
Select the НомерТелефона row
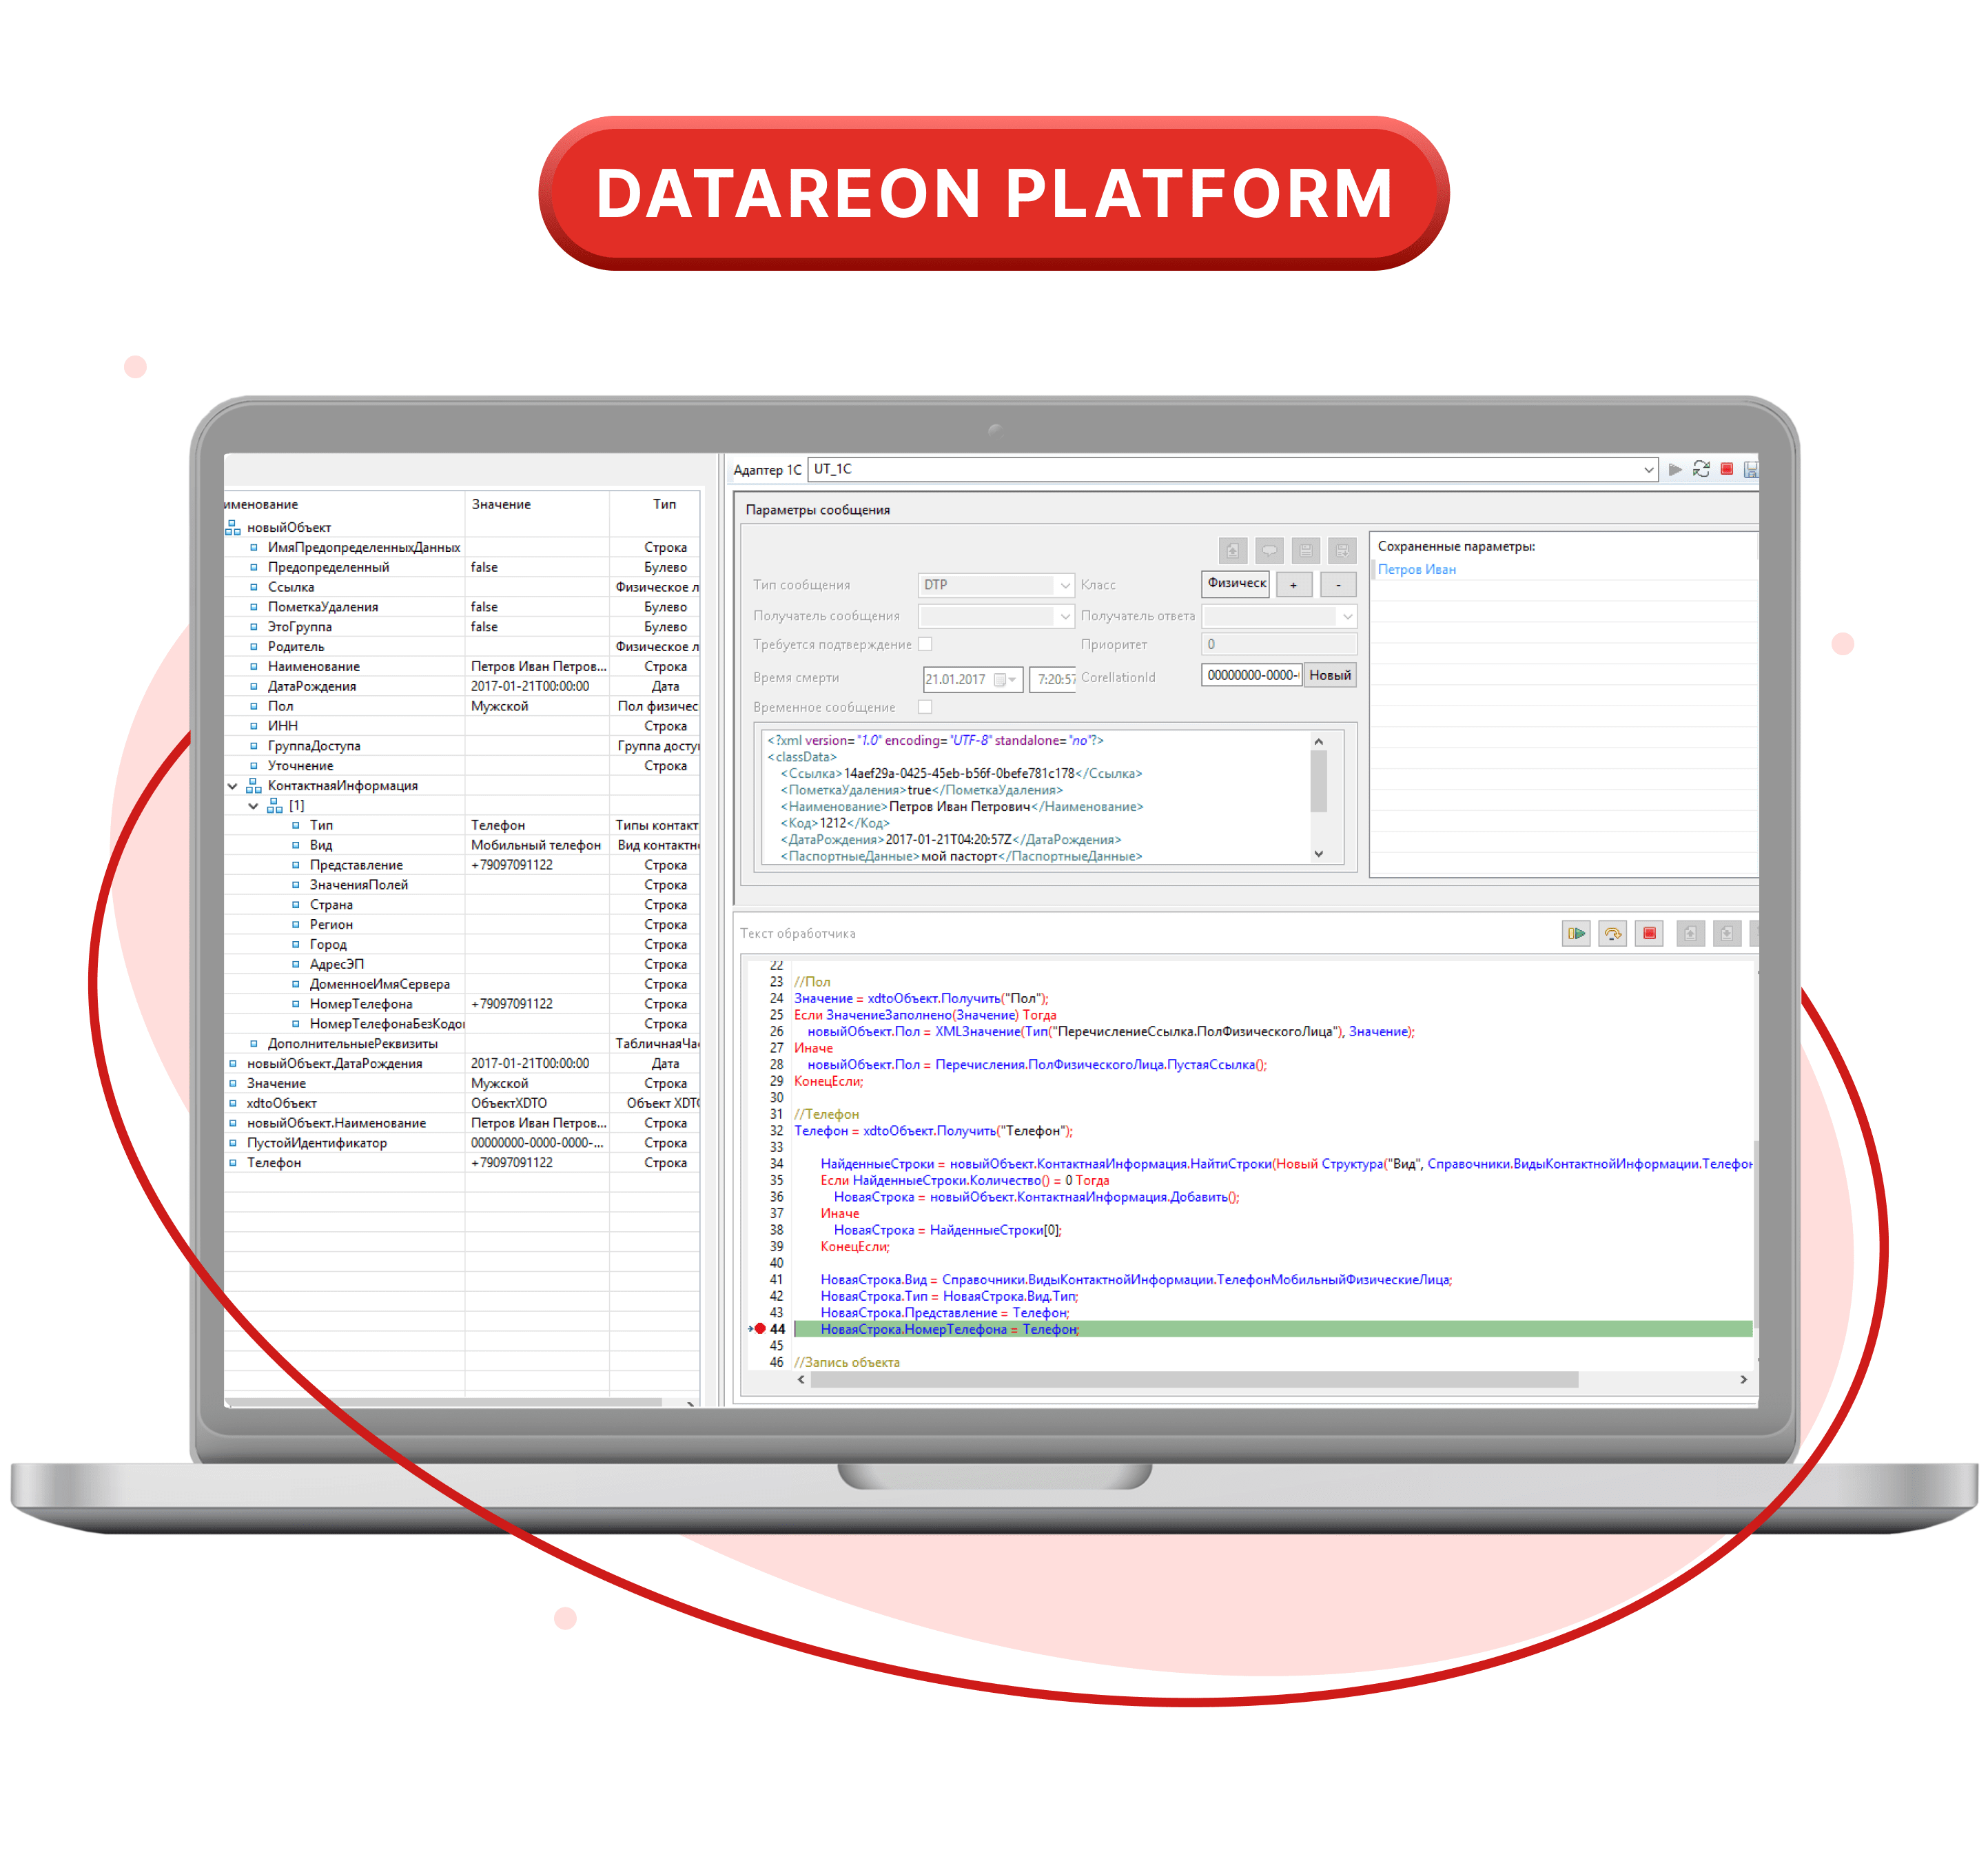click(462, 1004)
